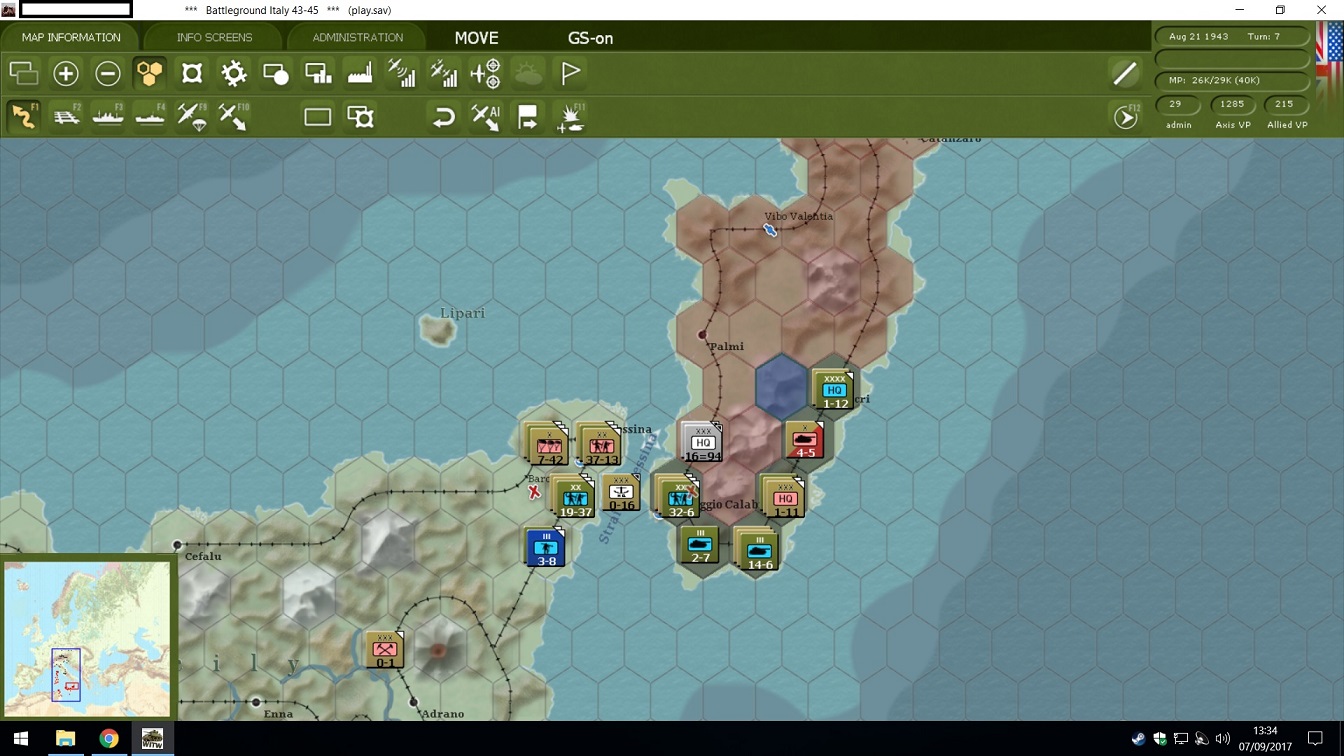Click the AI air execution icon
Viewport: 1344px width, 756px height.
click(x=486, y=117)
